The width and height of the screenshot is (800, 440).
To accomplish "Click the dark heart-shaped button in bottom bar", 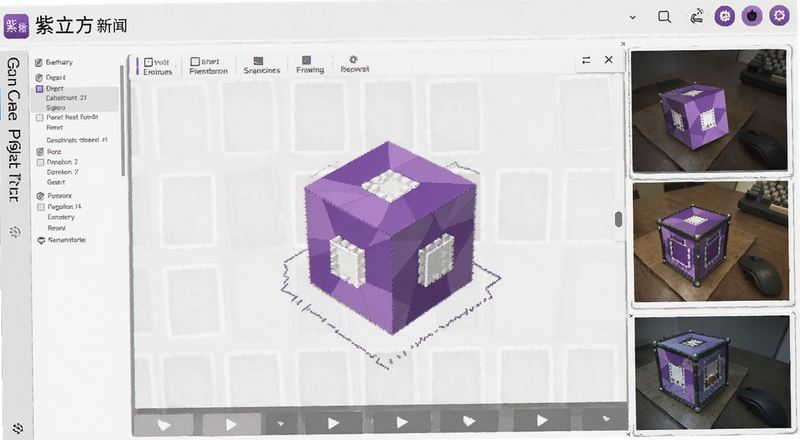I will click(x=469, y=421).
